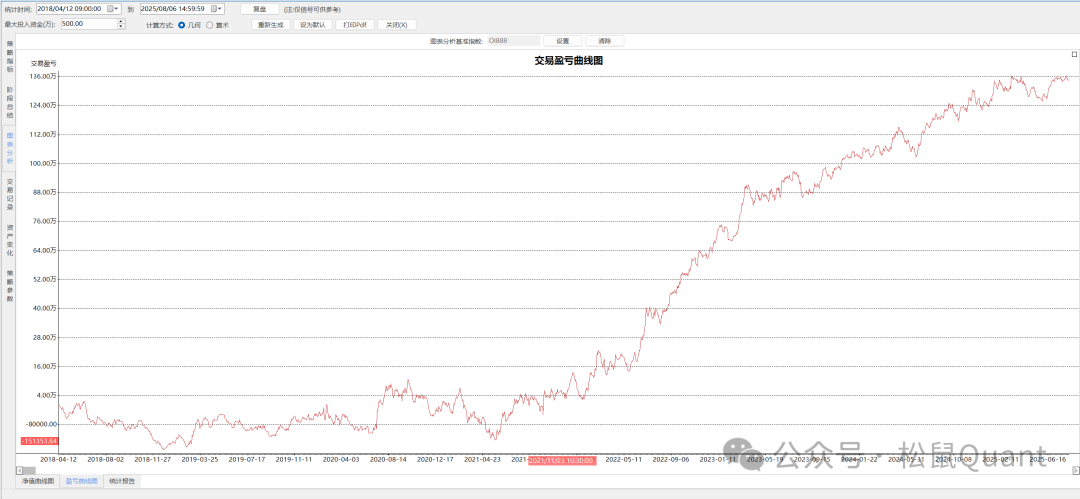Open 阶段总结 in the side tabs

point(10,102)
